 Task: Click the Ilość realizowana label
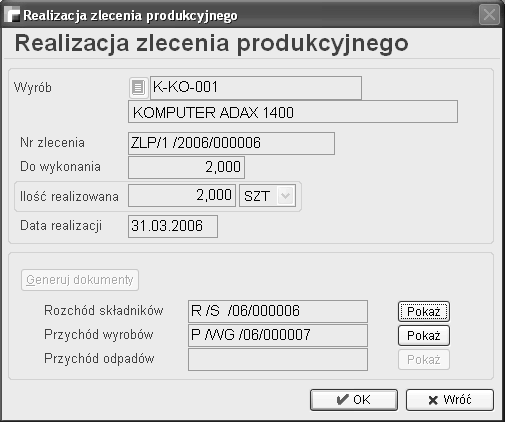(x=69, y=196)
